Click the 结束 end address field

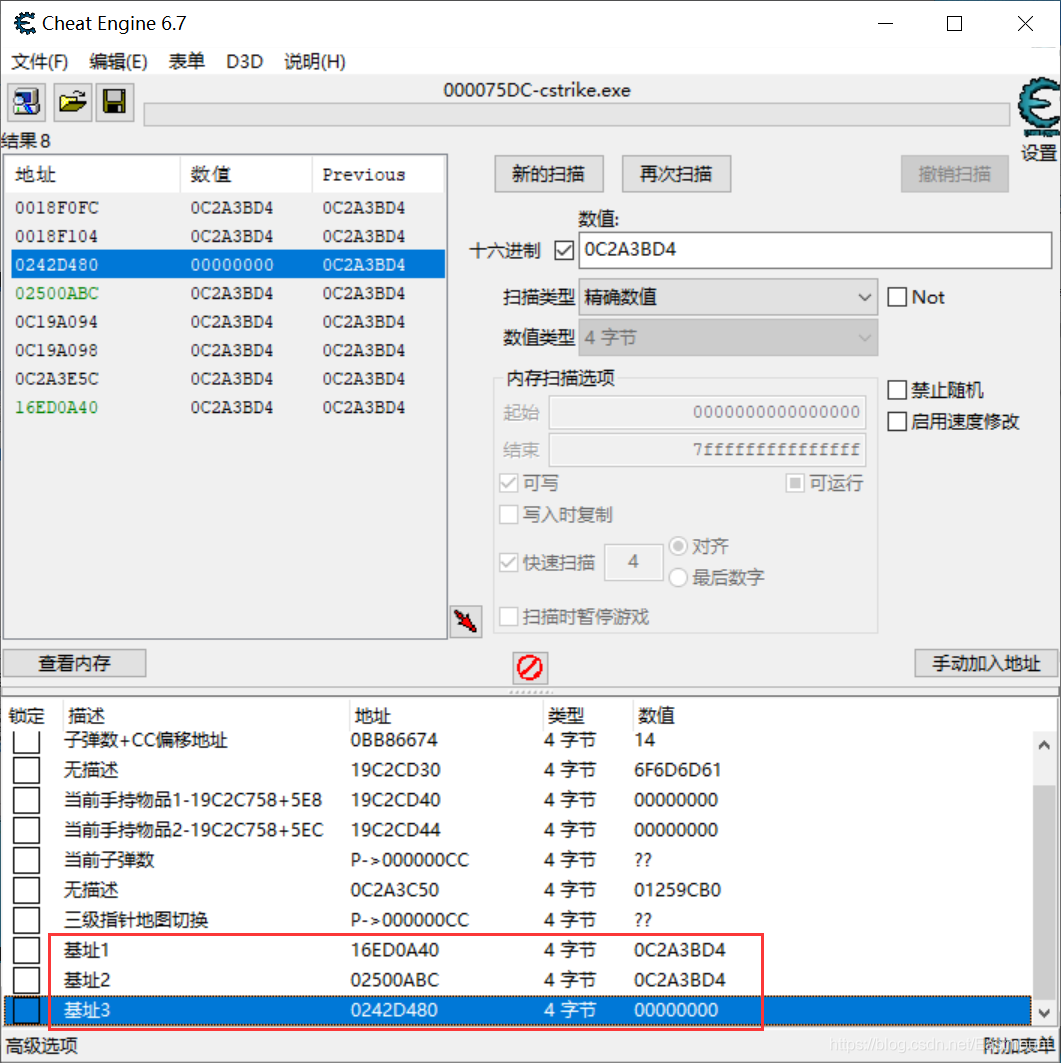[707, 450]
